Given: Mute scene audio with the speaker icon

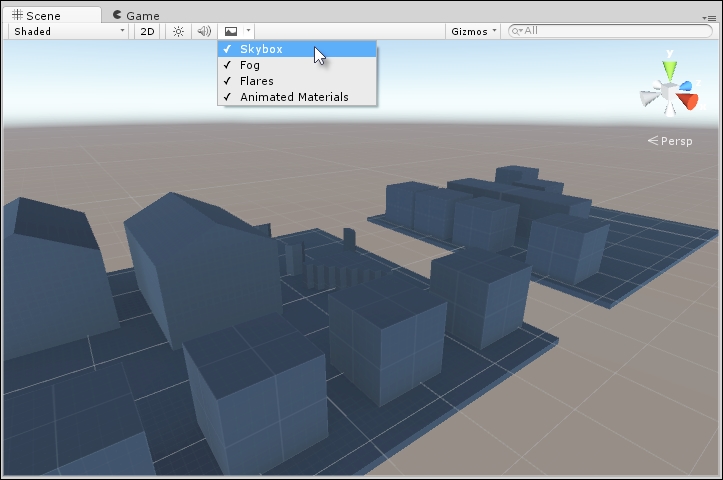Looking at the screenshot, I should coord(203,31).
